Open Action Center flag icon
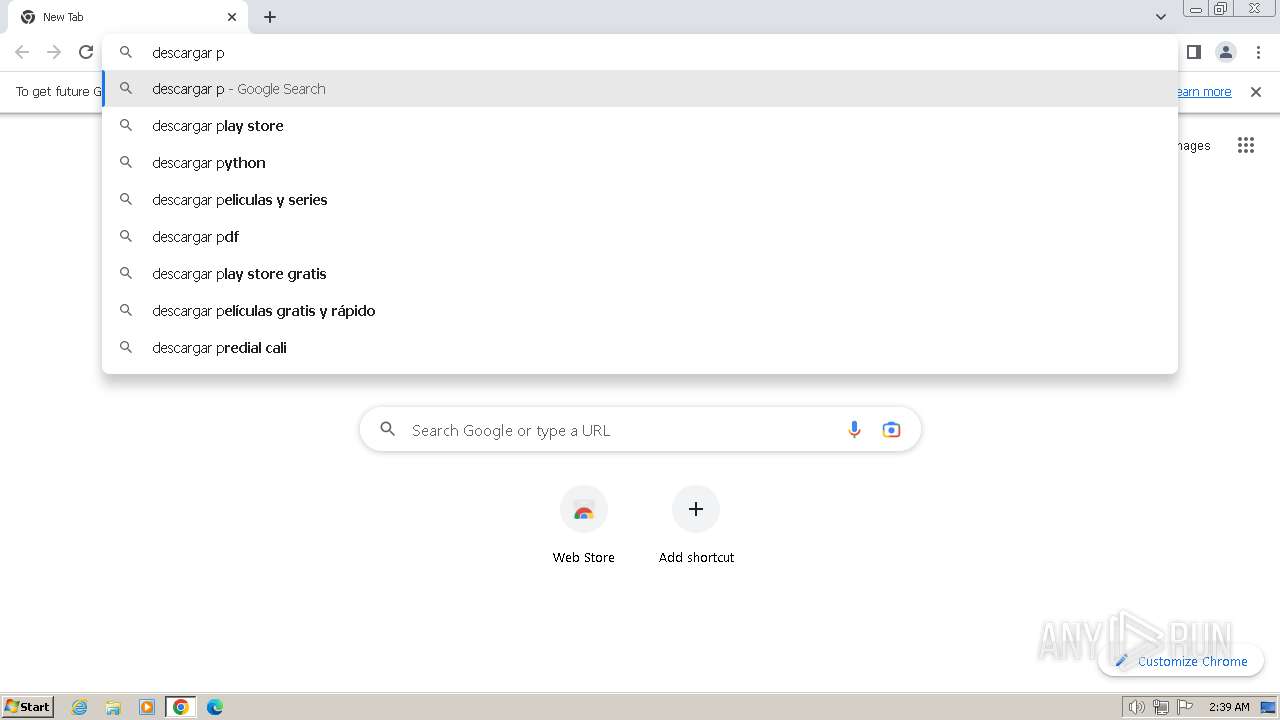The image size is (1280, 720). pos(1185,707)
